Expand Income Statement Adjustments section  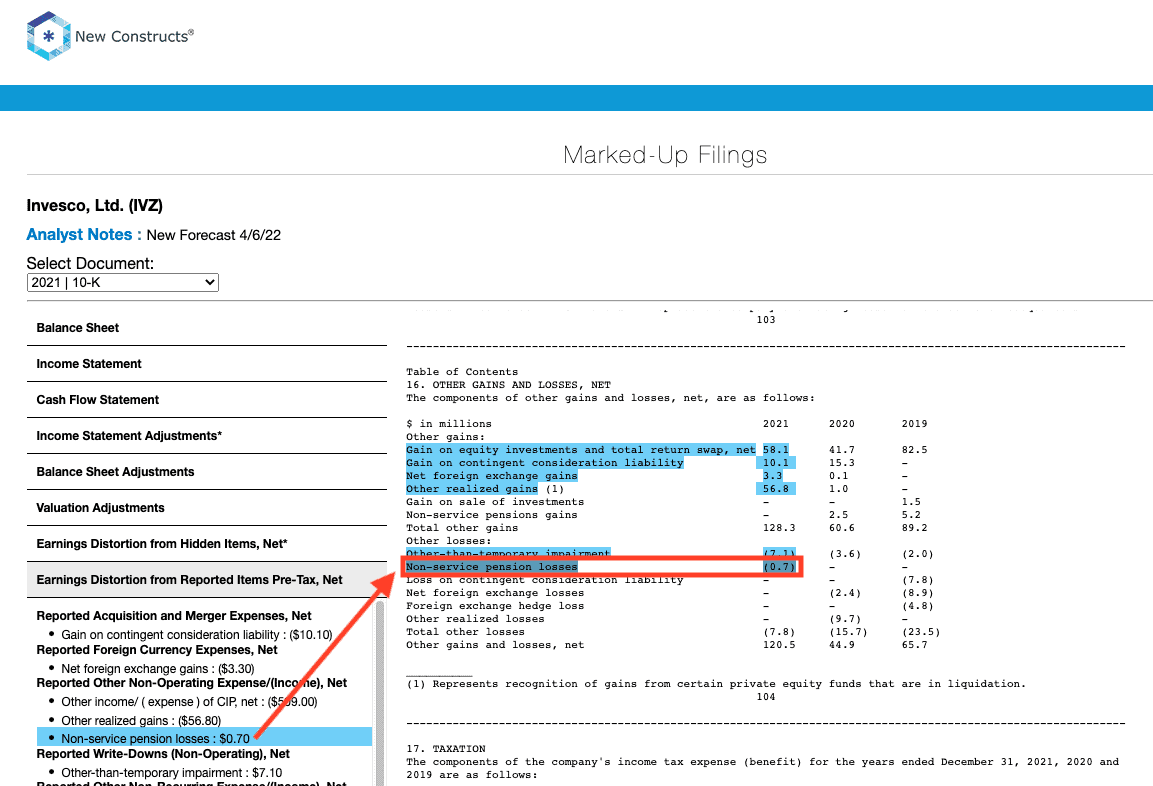pos(207,436)
